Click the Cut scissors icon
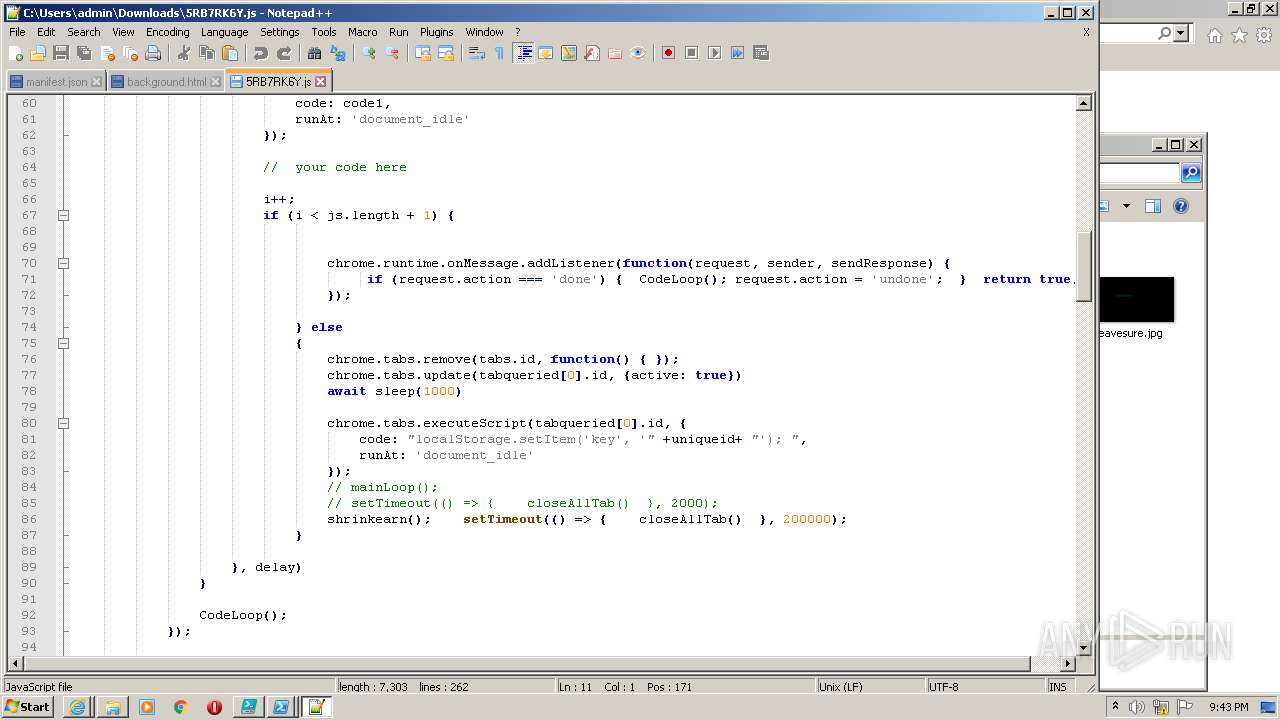 click(x=184, y=53)
